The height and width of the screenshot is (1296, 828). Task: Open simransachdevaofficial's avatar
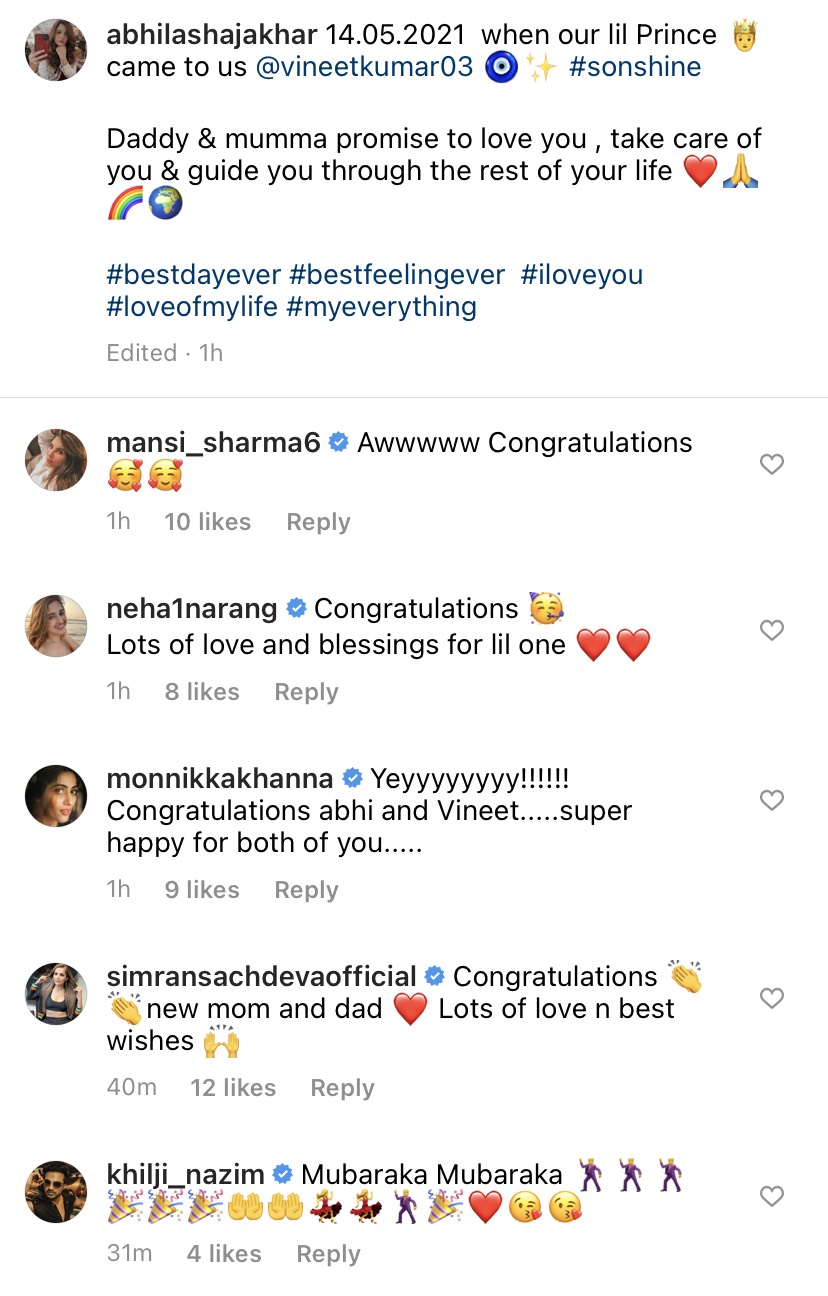tap(56, 994)
